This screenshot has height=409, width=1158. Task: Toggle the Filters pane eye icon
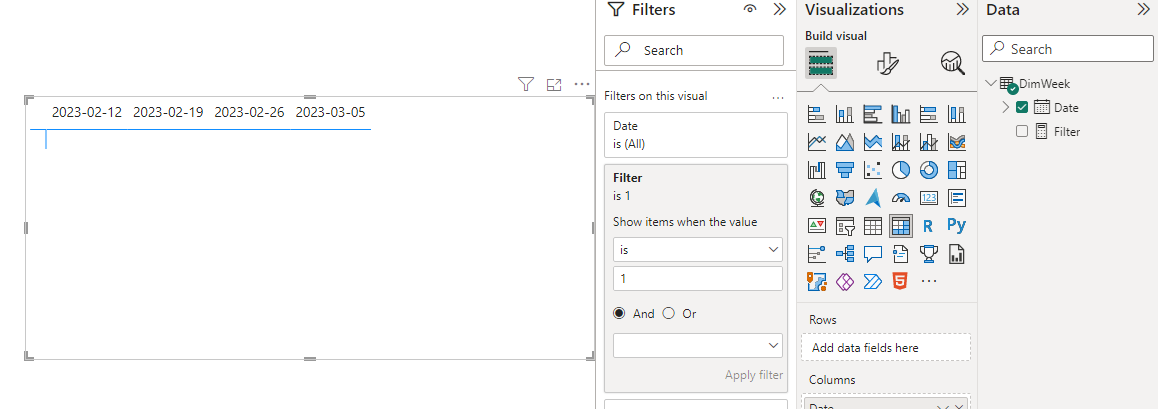pyautogui.click(x=750, y=9)
